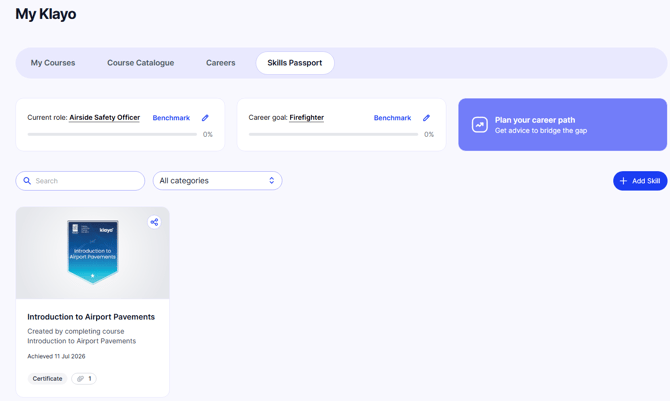Open Plan your career path card
The width and height of the screenshot is (670, 401).
(x=562, y=125)
